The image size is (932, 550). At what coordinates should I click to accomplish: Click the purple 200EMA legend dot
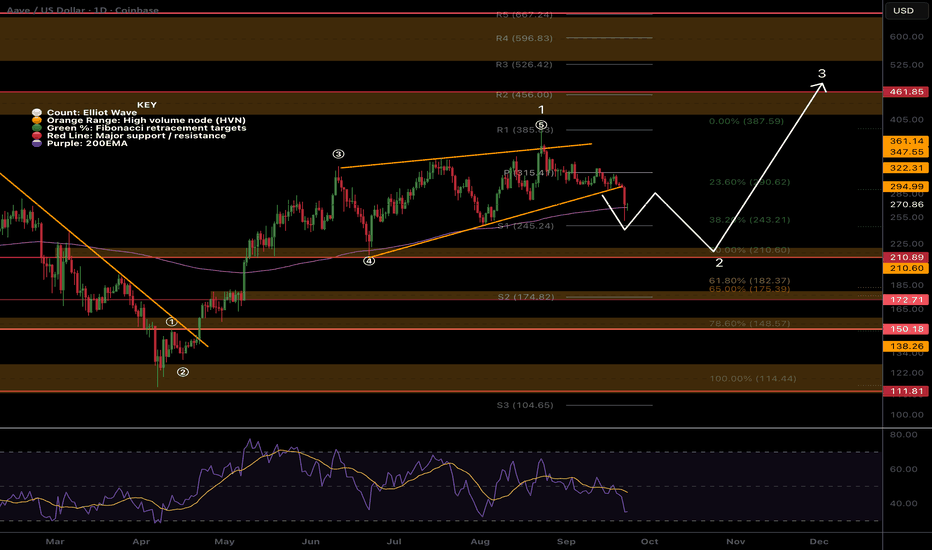37,143
